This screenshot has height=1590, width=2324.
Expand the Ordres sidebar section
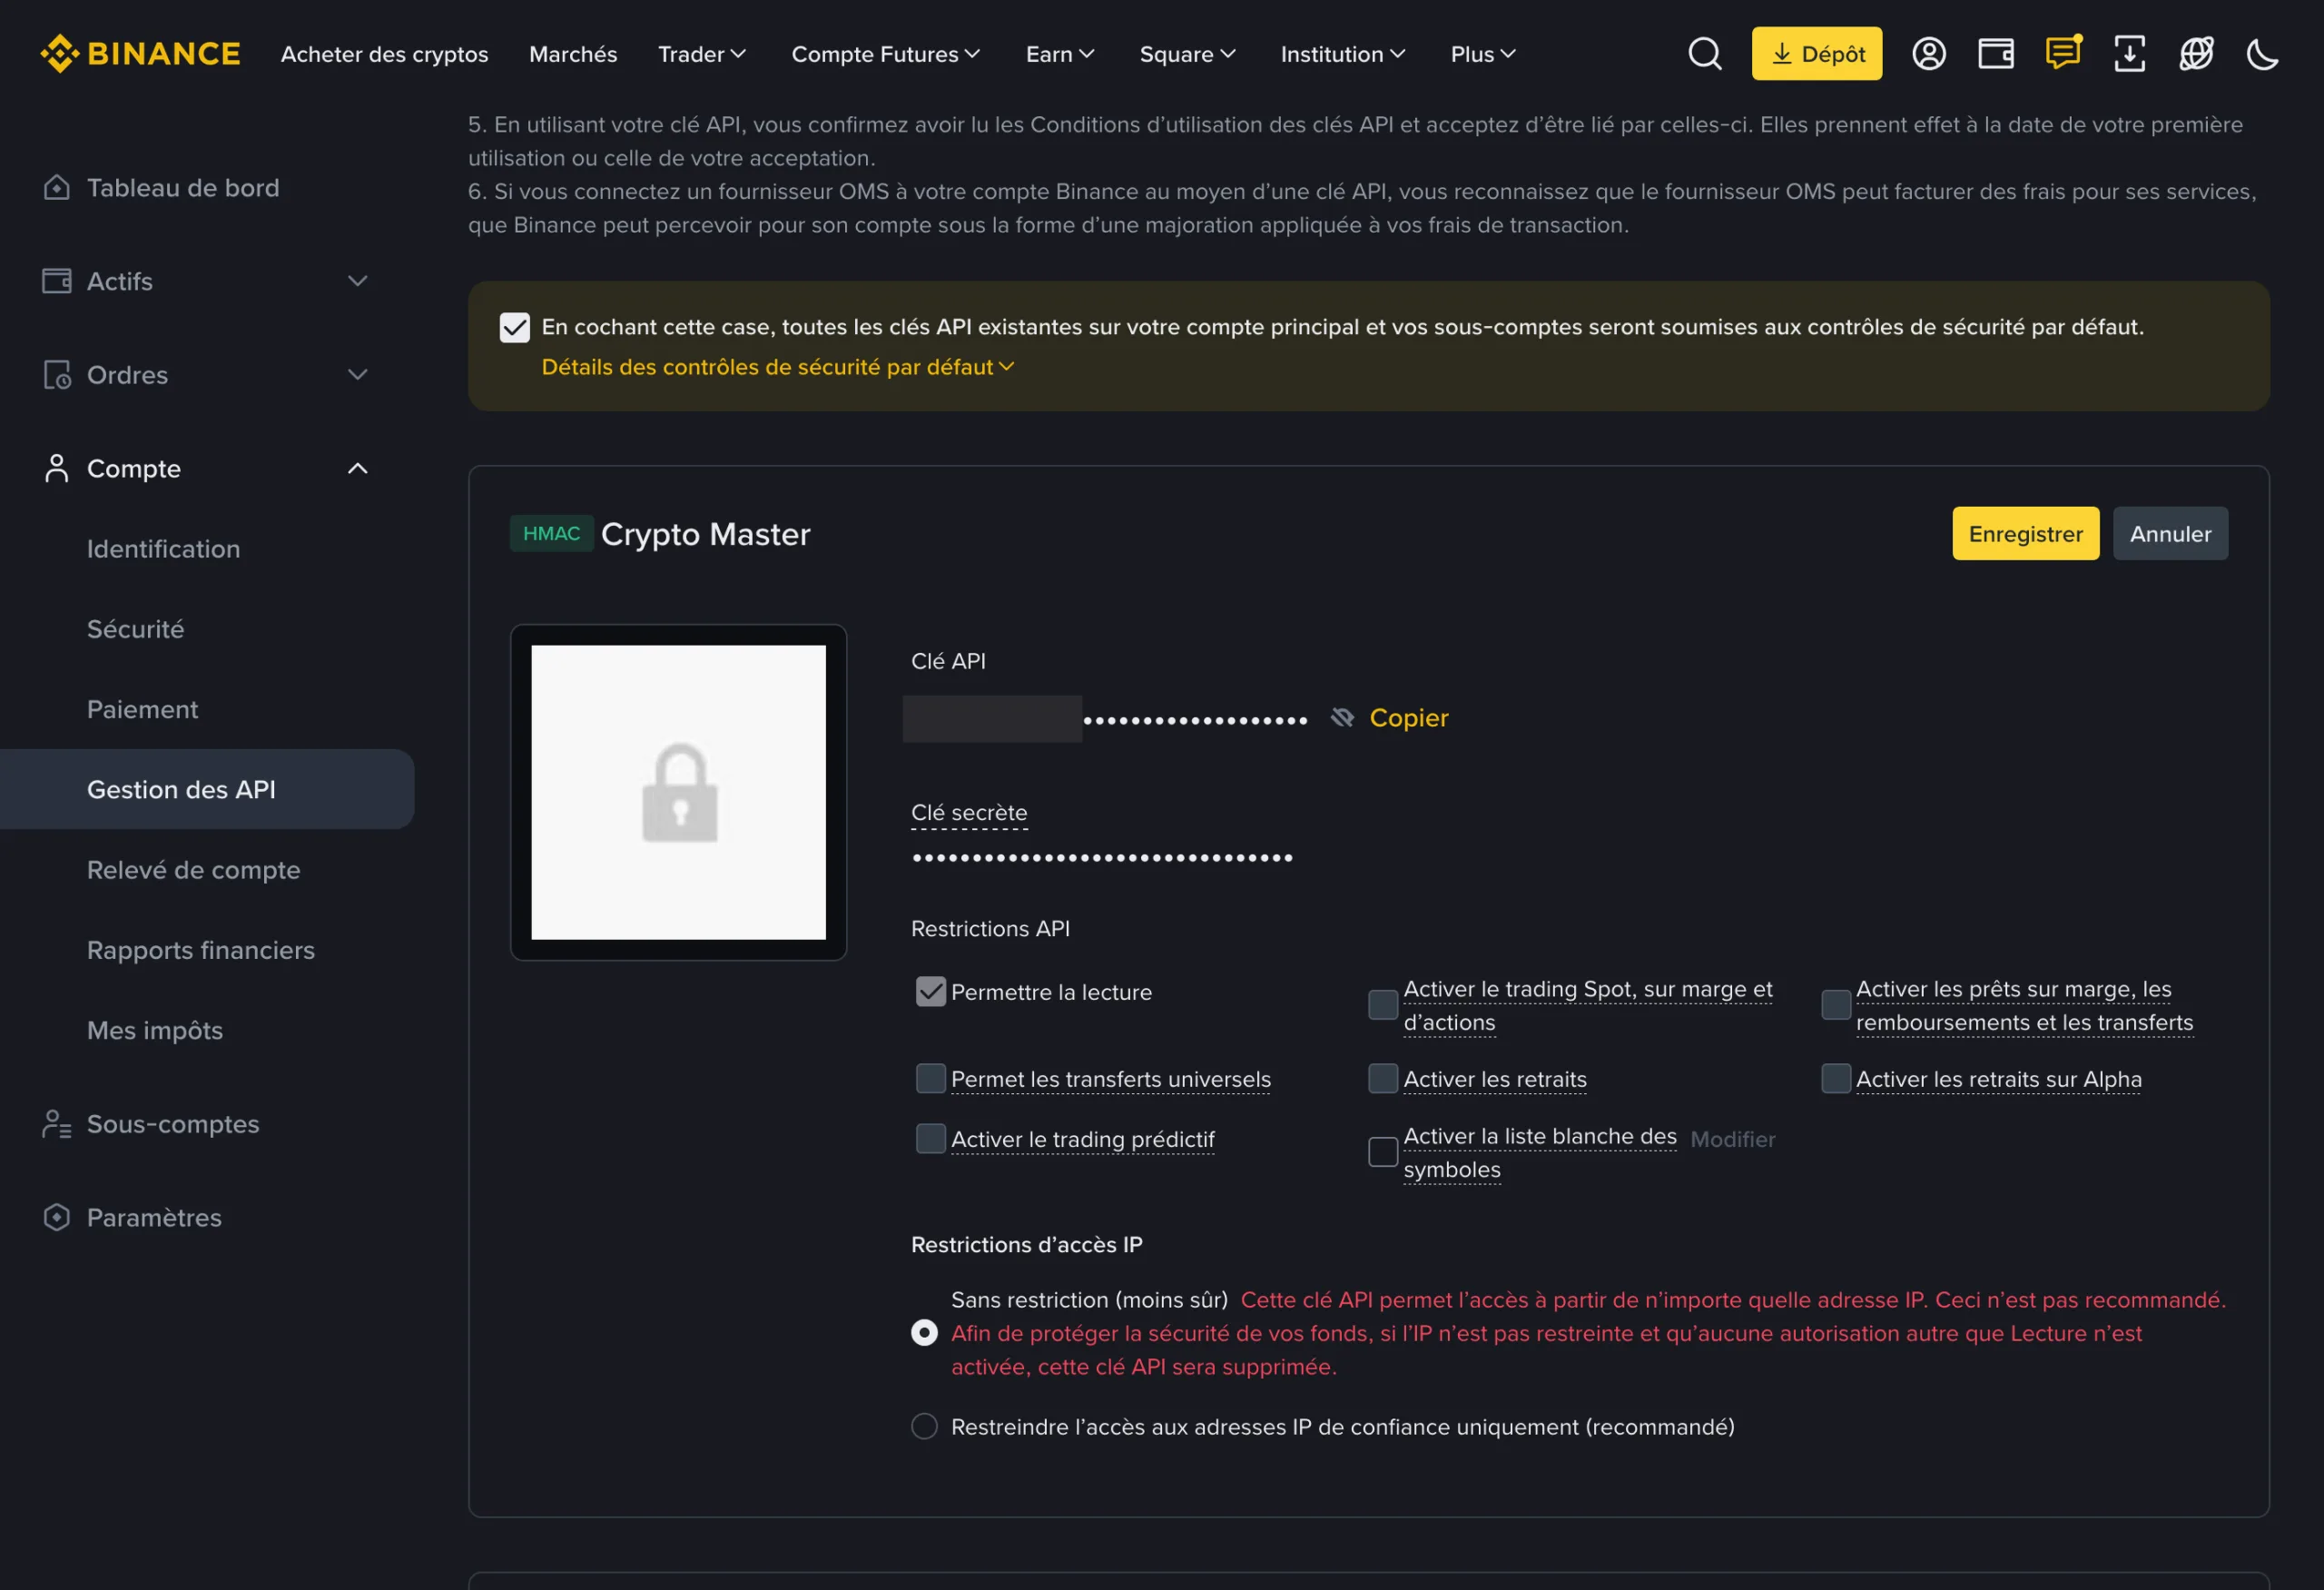pyautogui.click(x=357, y=375)
